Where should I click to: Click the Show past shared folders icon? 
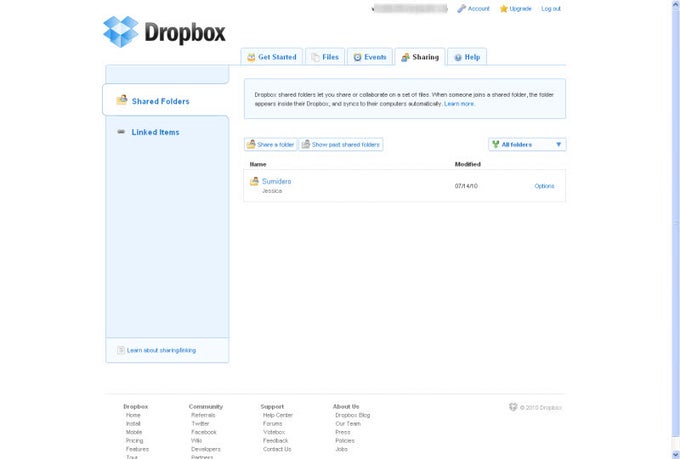click(306, 144)
